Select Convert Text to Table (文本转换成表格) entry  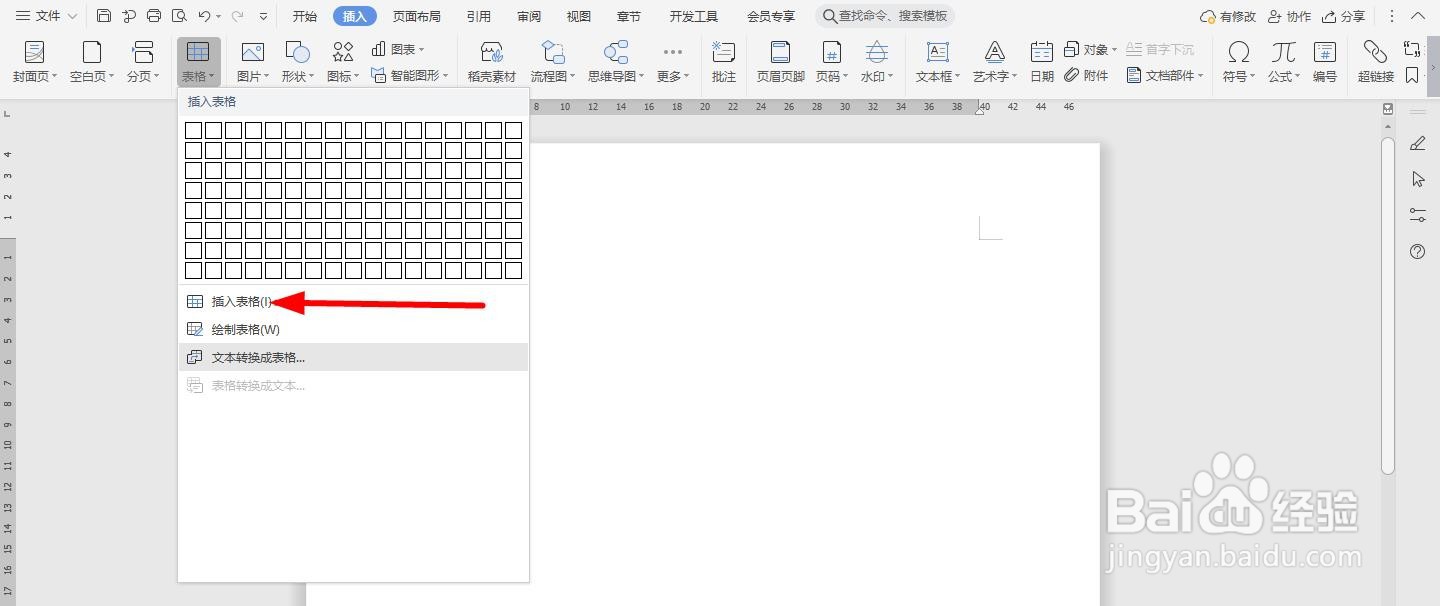tap(353, 357)
